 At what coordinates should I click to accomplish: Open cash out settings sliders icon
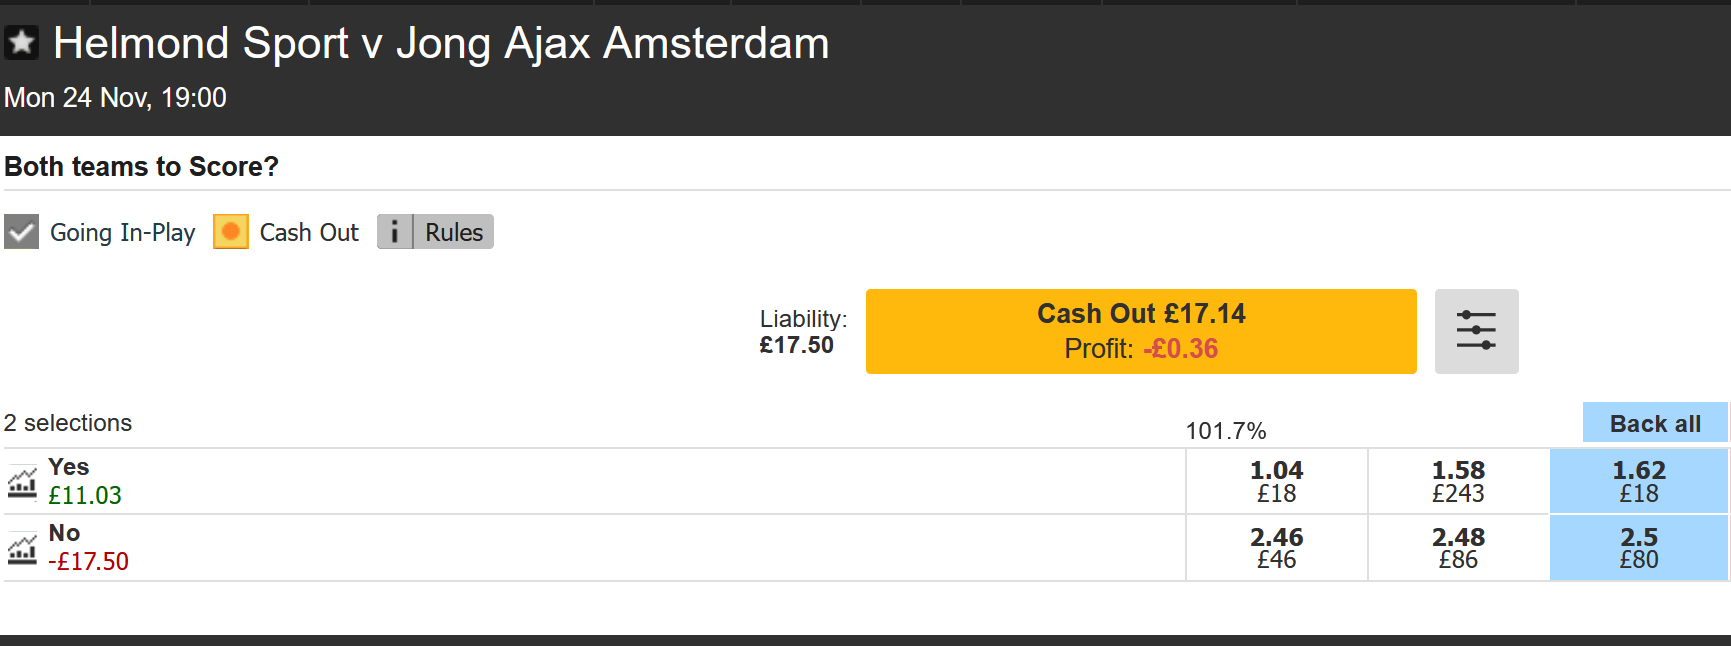(1476, 331)
